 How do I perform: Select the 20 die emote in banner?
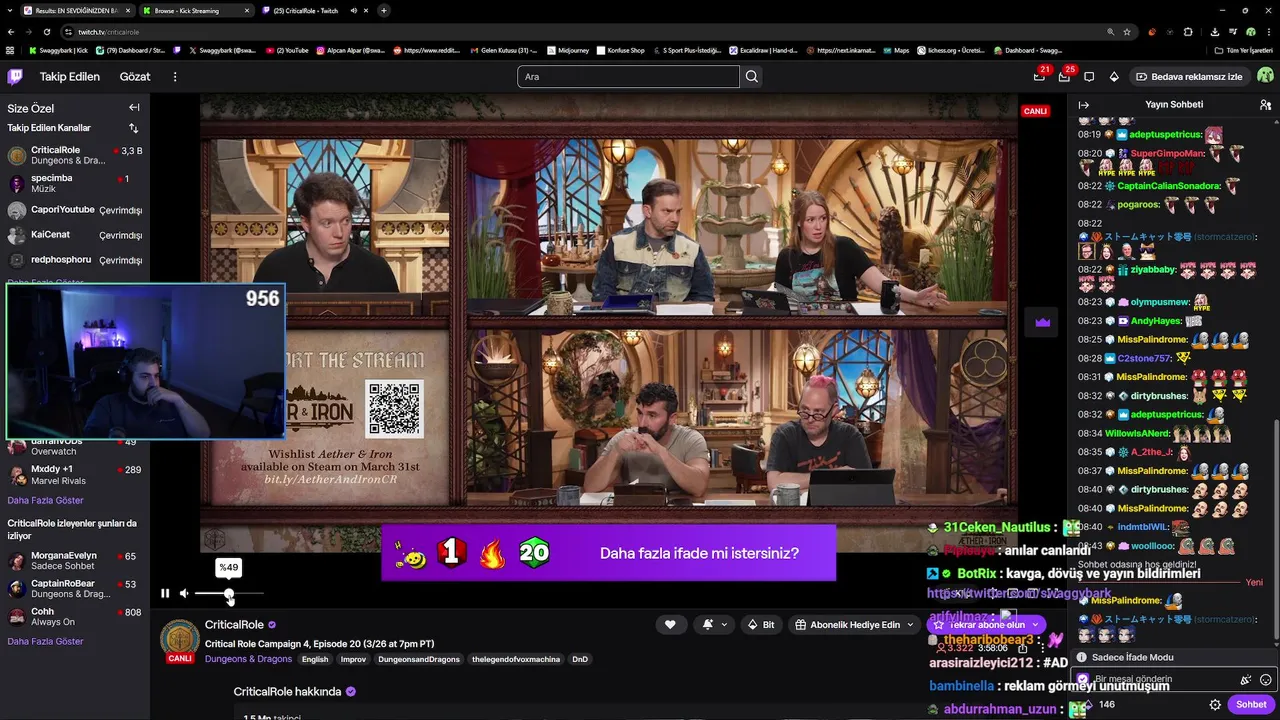(x=534, y=552)
